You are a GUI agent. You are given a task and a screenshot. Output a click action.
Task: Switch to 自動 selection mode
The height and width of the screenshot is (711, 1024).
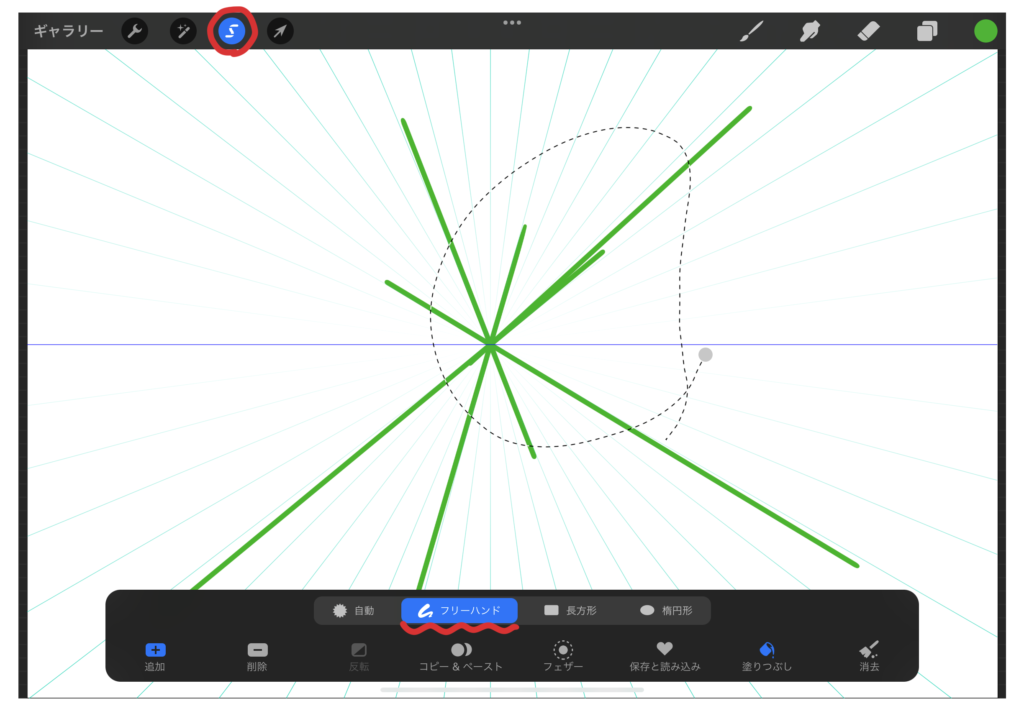coord(354,610)
